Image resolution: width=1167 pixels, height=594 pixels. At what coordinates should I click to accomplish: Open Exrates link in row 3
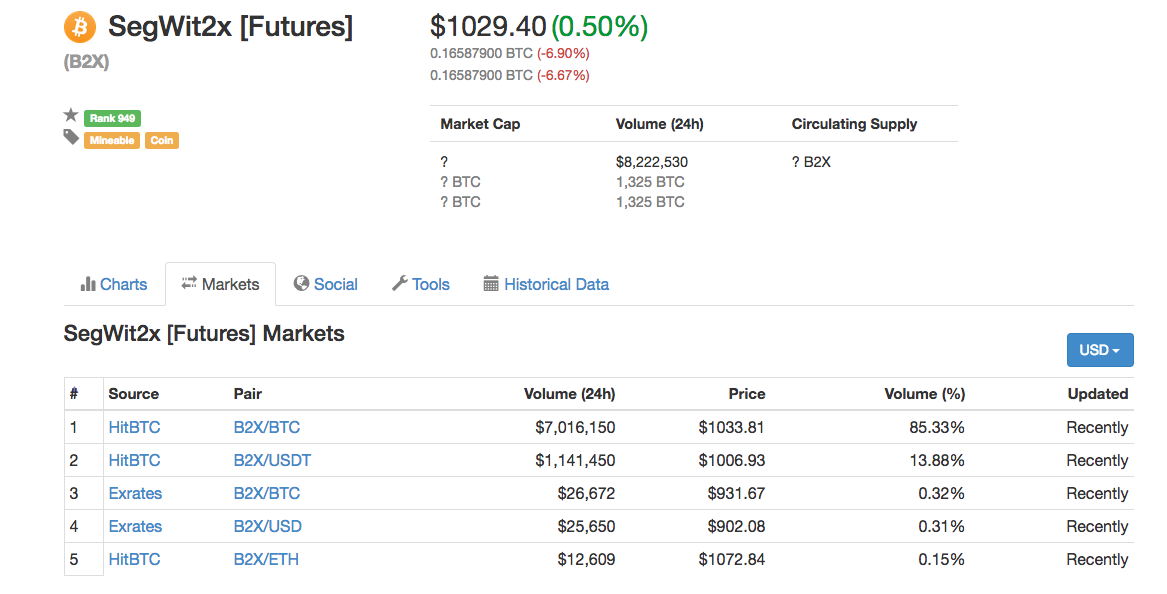coord(135,494)
